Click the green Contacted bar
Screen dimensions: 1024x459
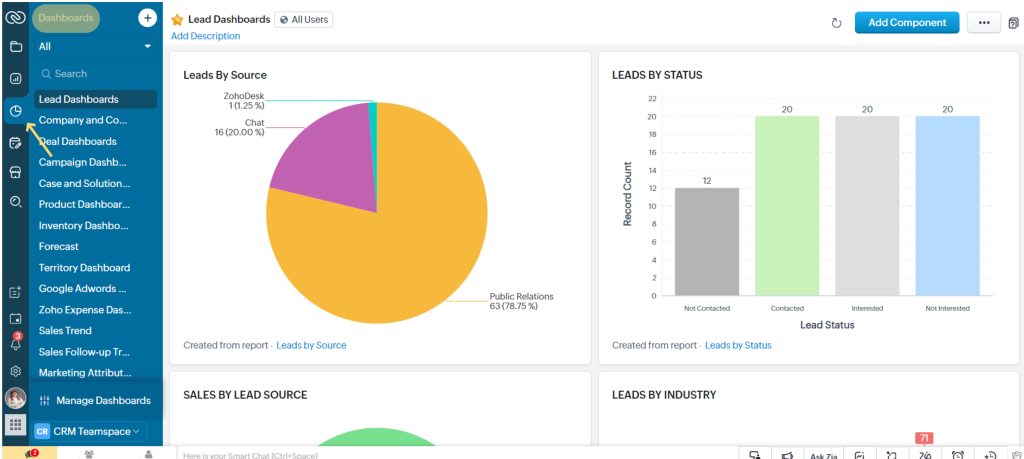pos(787,206)
